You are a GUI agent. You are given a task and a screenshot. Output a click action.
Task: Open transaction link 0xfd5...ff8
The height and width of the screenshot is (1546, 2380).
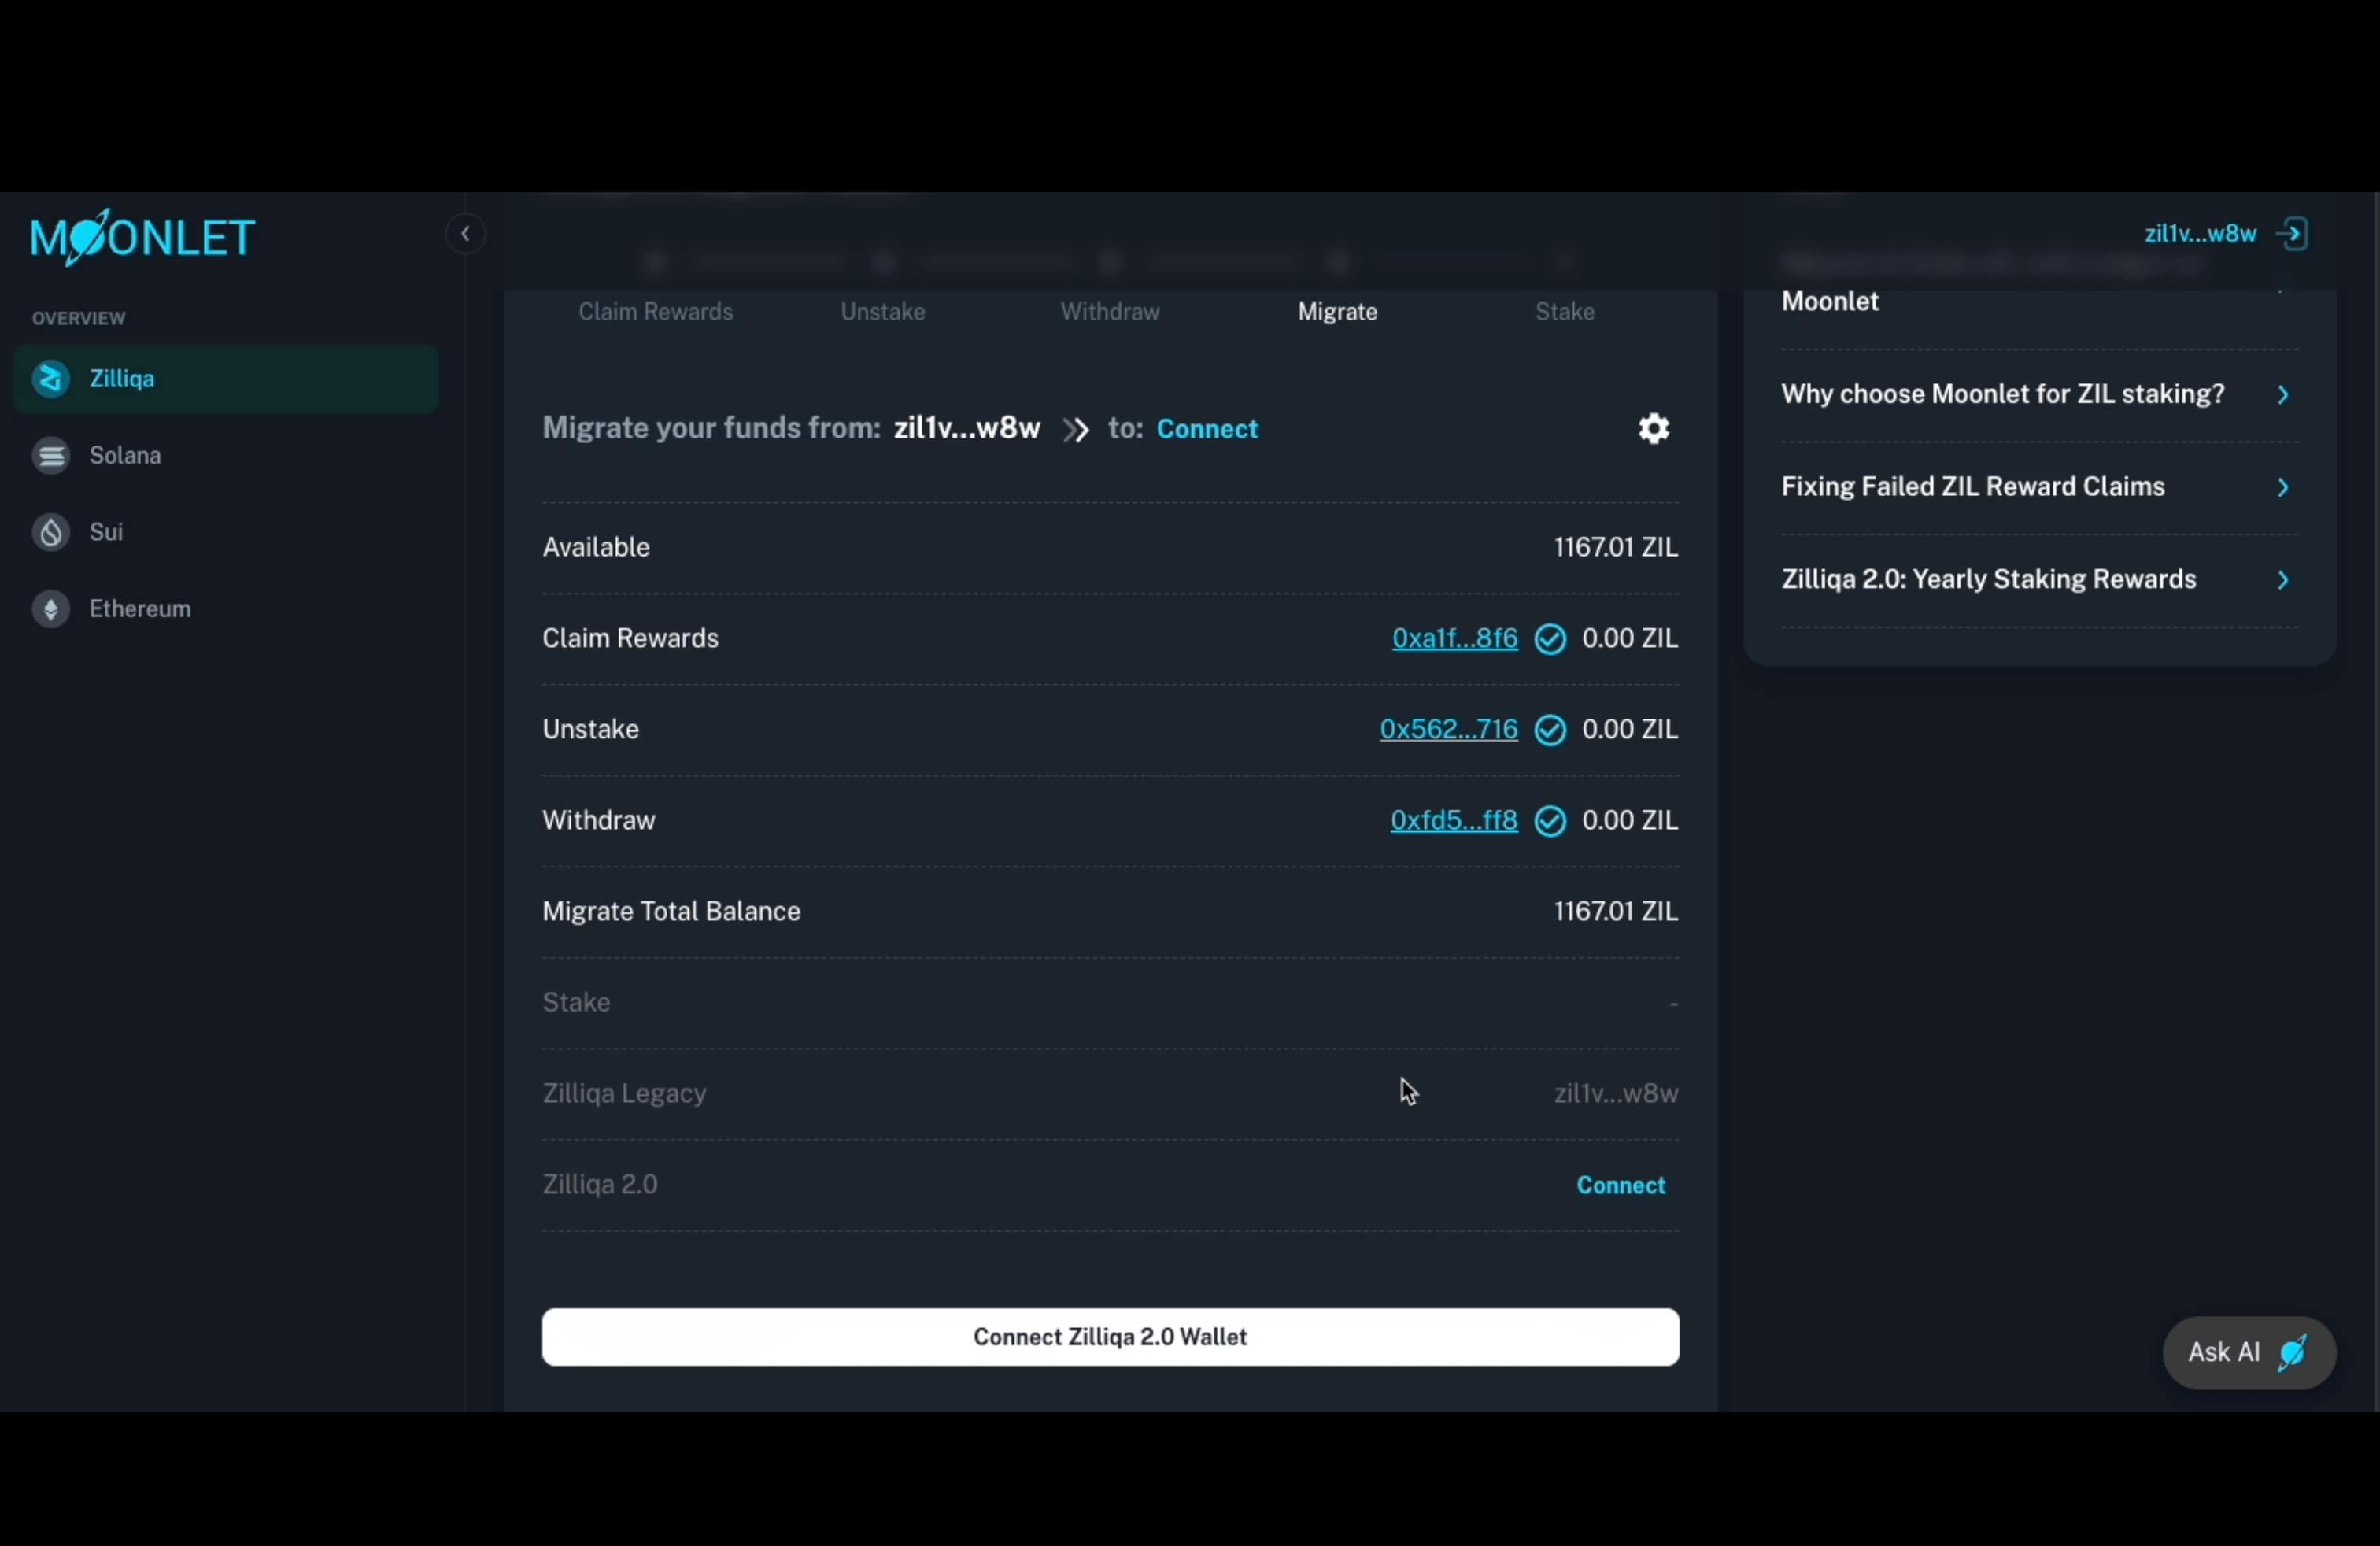[x=1454, y=820]
